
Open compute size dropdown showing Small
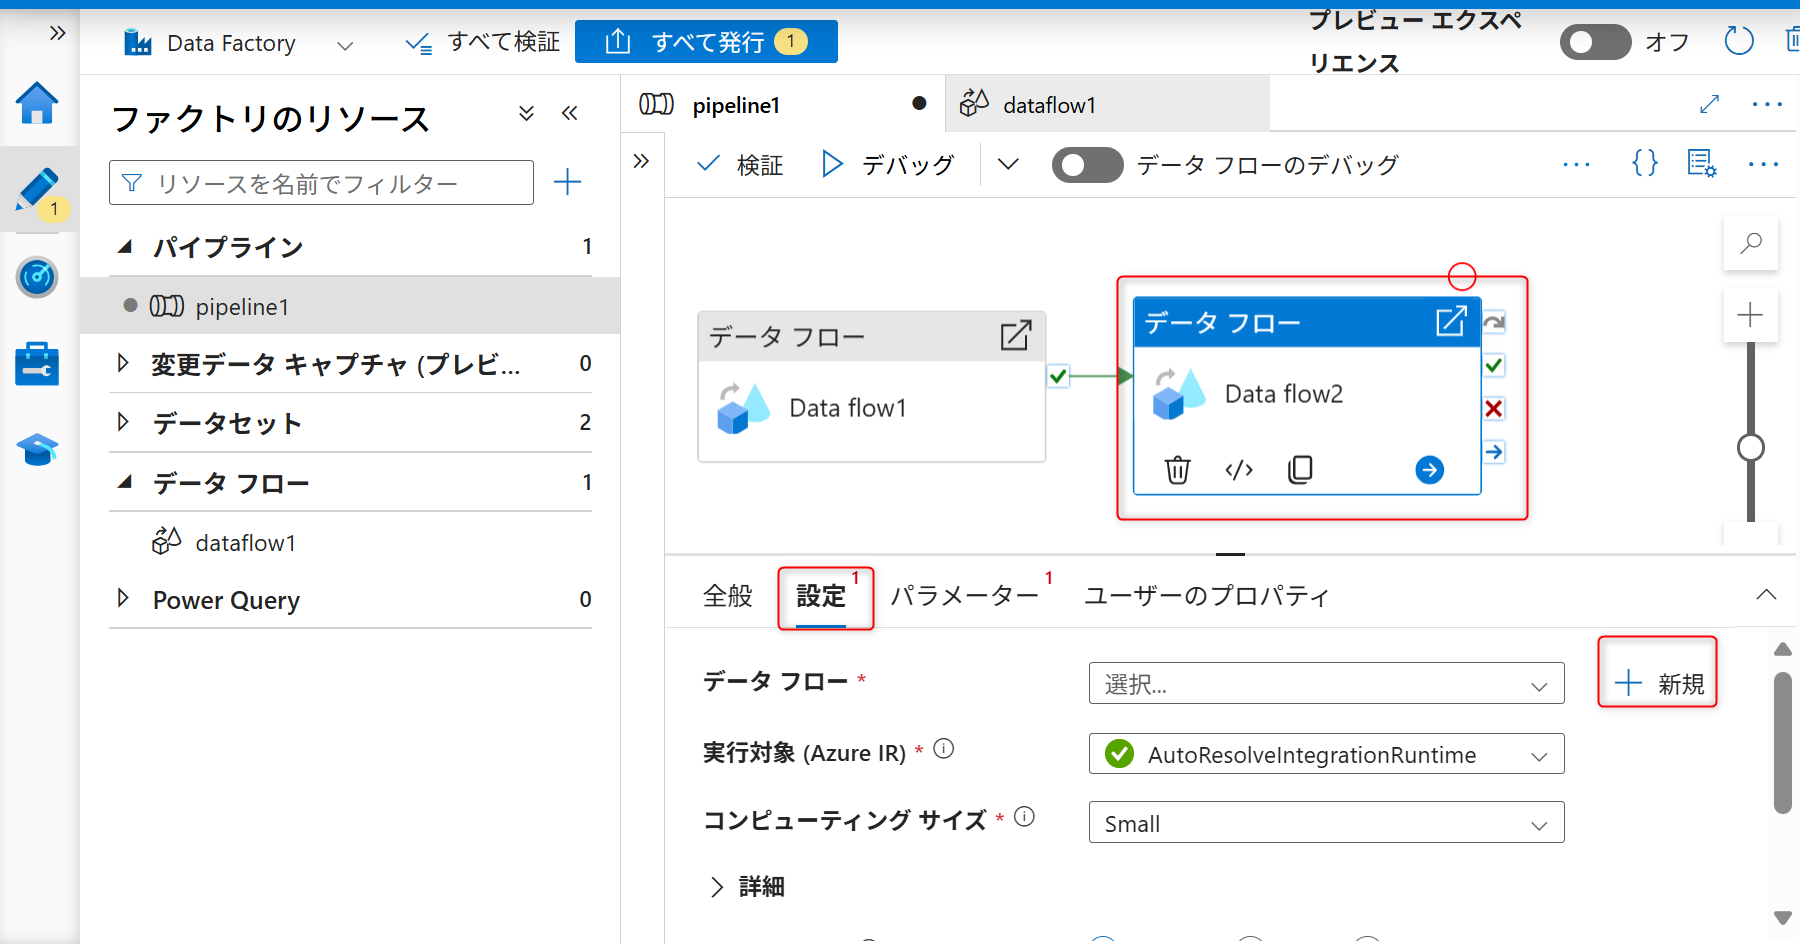[x=1326, y=823]
